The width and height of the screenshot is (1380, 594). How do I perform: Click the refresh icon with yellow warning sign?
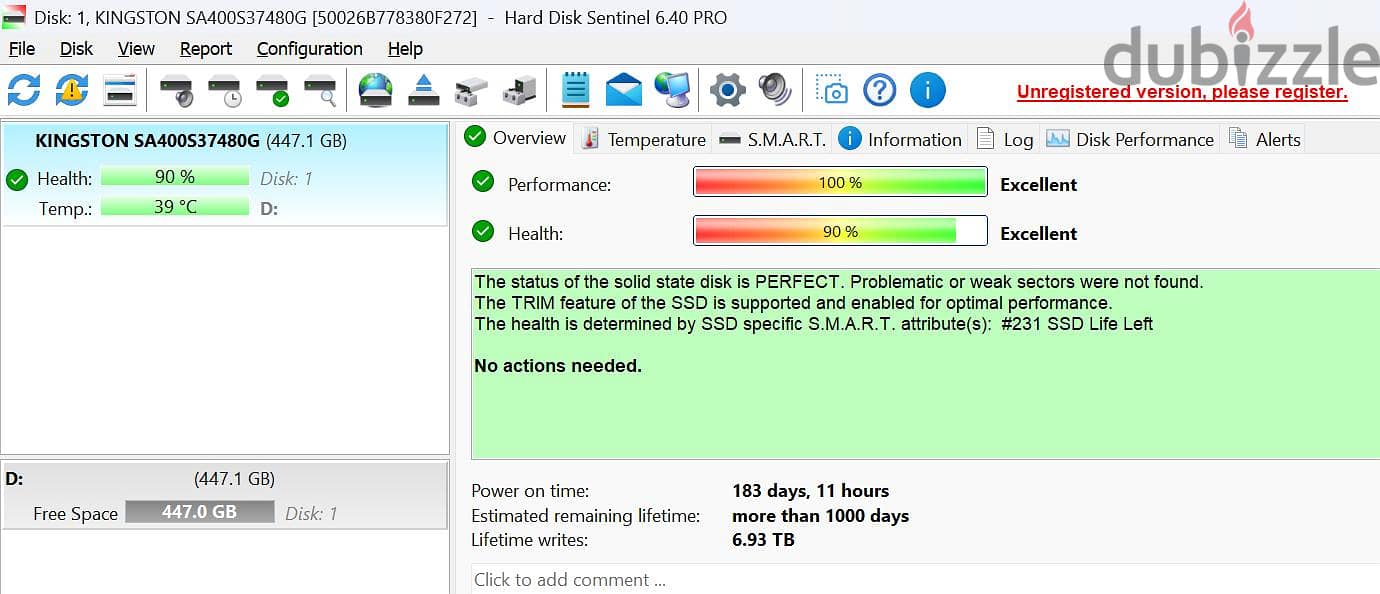pyautogui.click(x=72, y=90)
